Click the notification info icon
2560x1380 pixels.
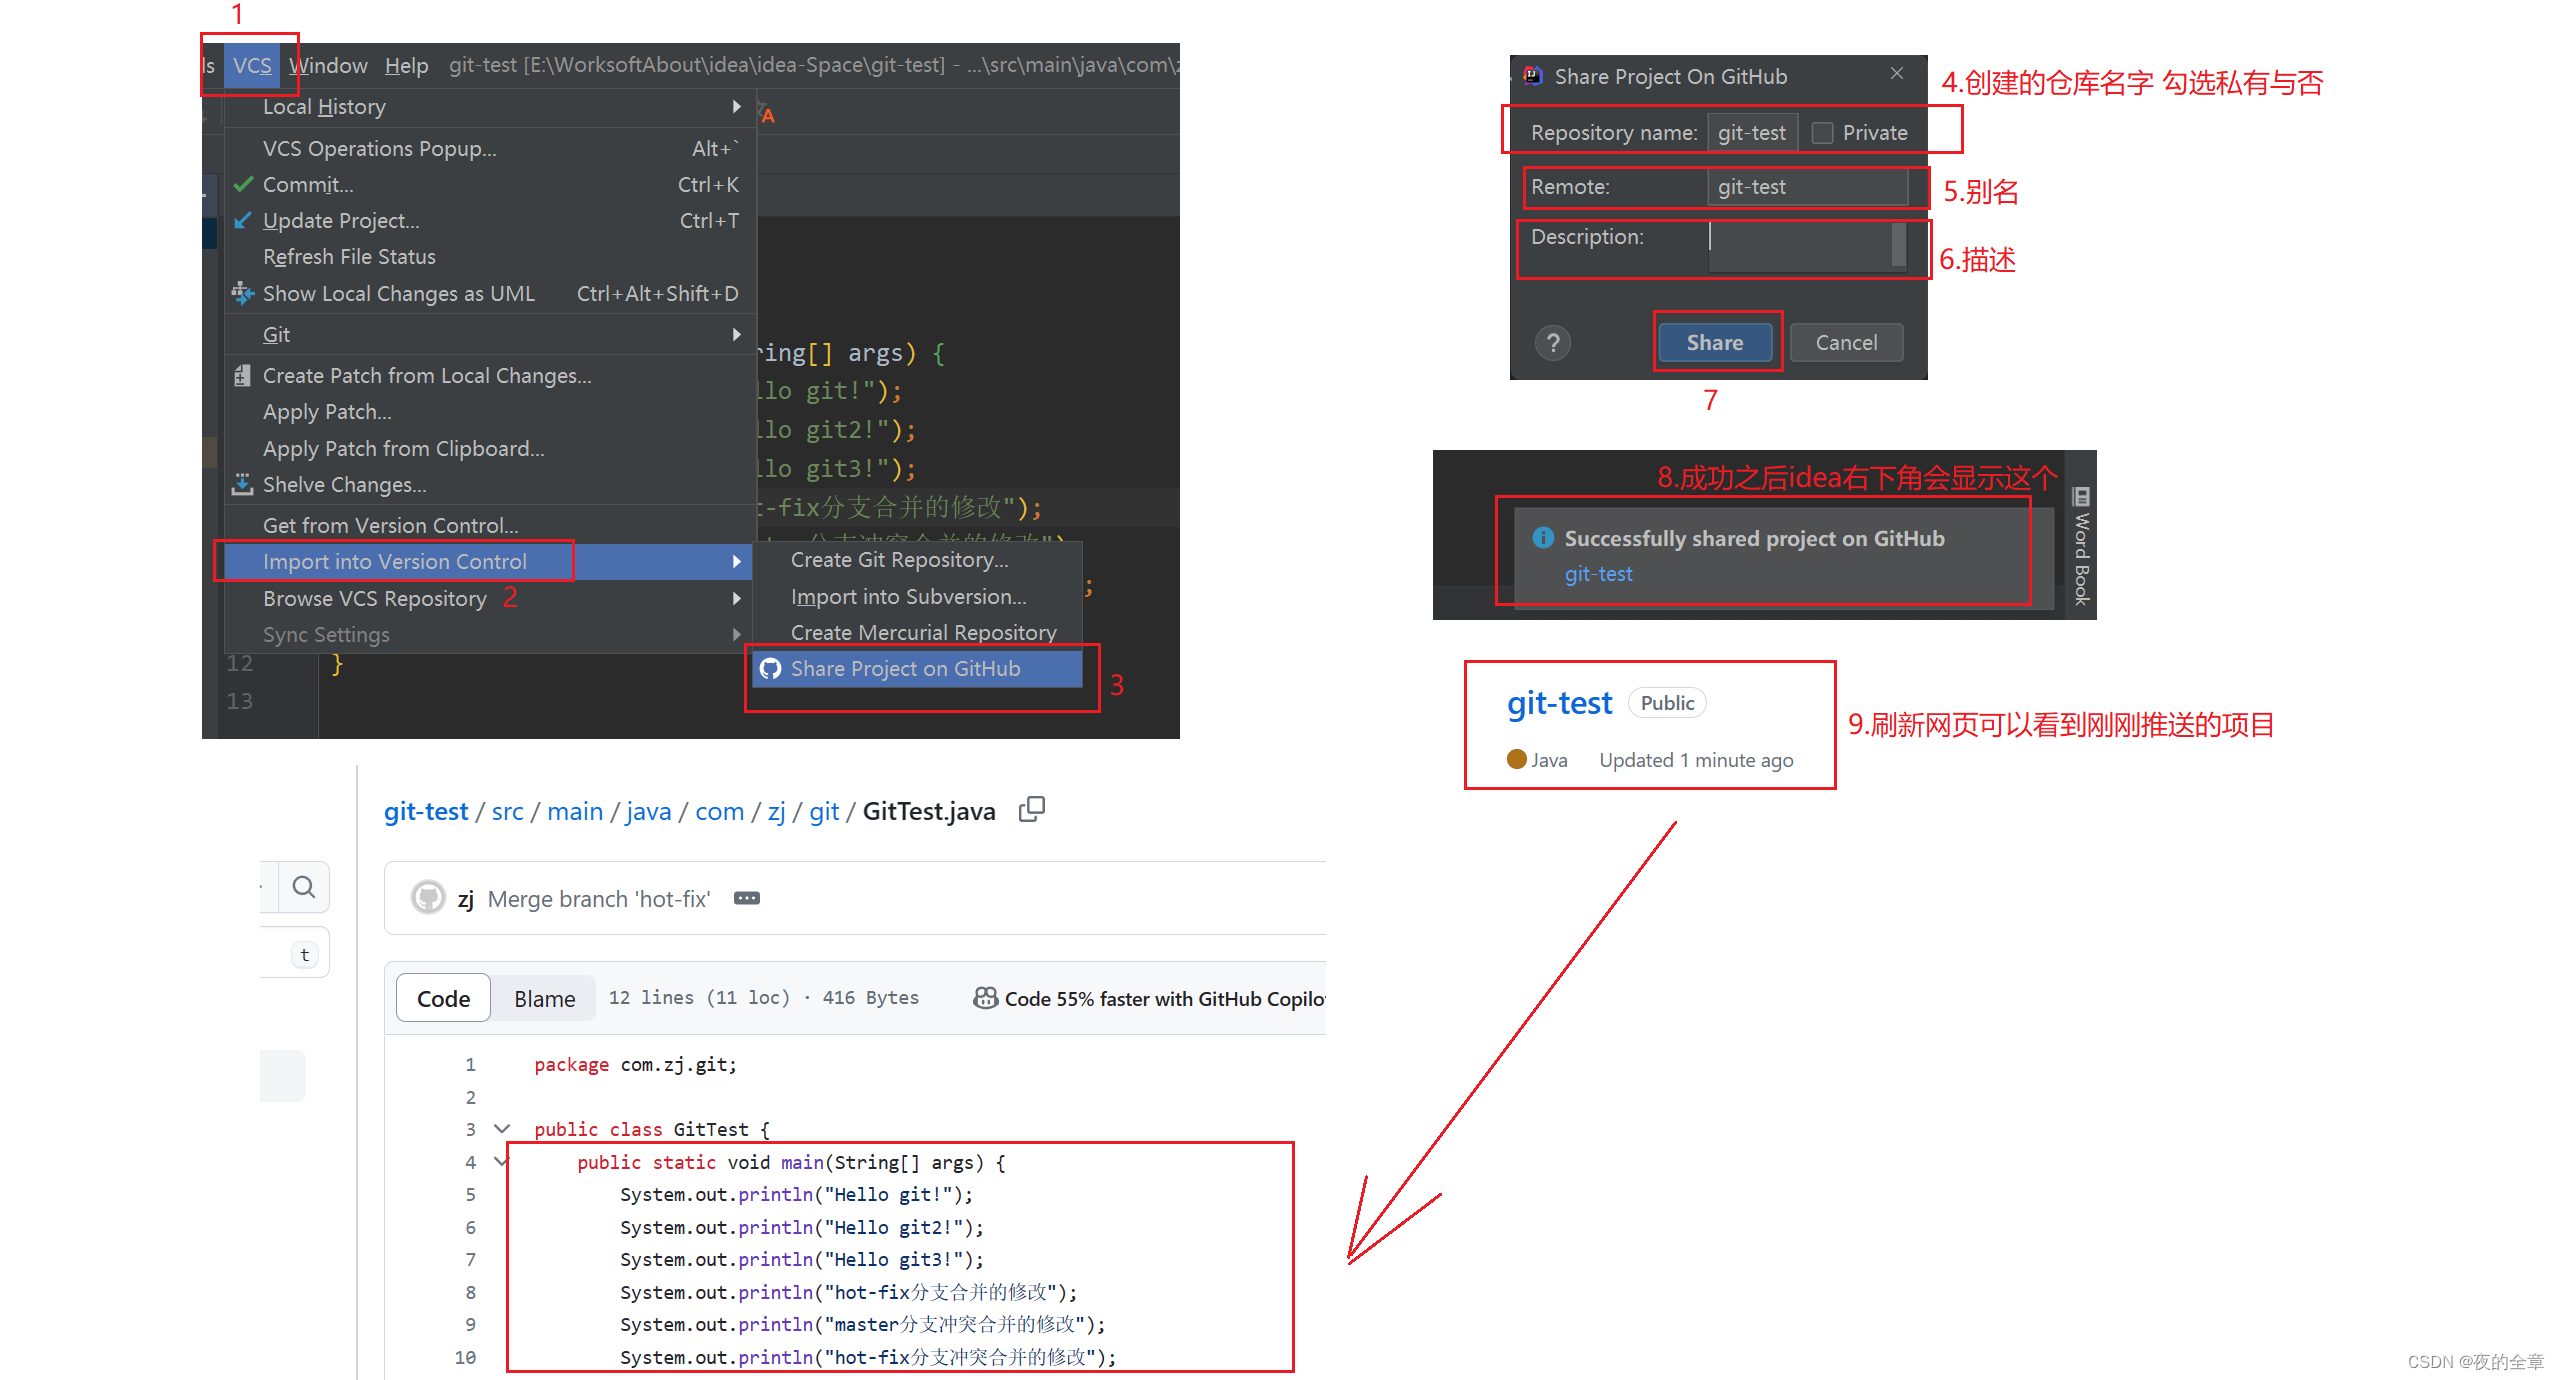click(x=1543, y=538)
